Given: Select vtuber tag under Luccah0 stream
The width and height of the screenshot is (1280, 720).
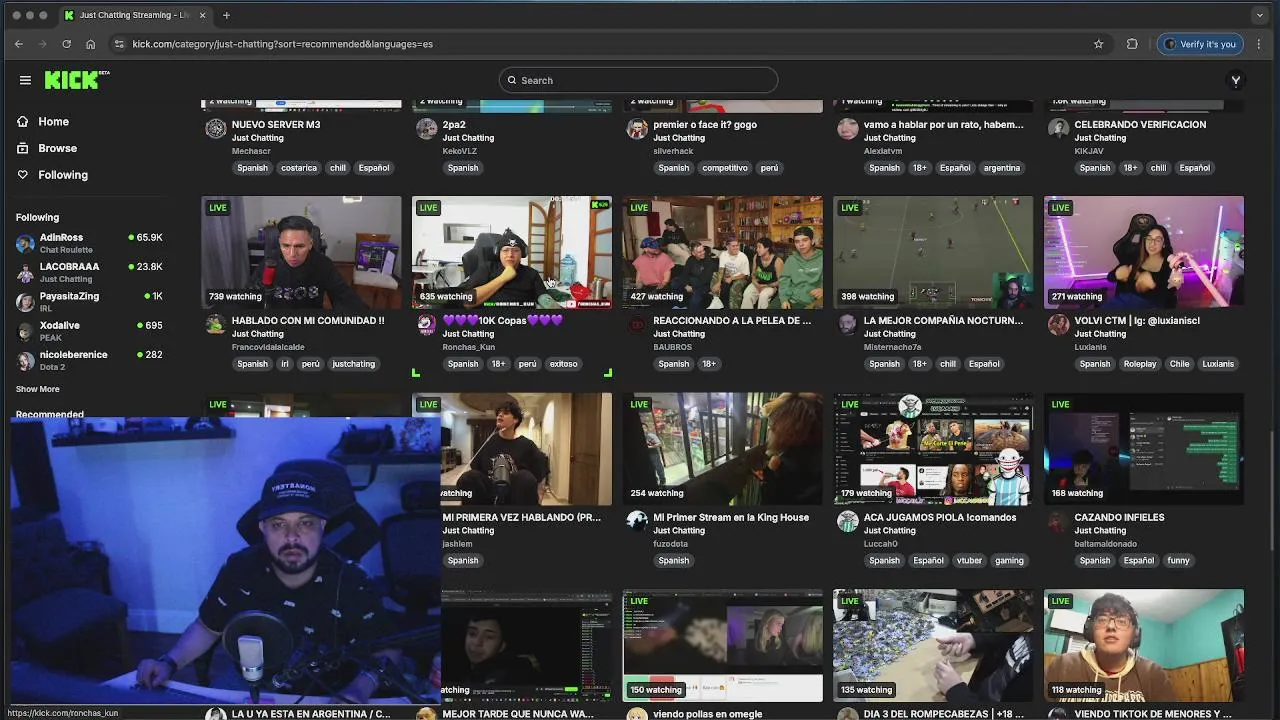Looking at the screenshot, I should pos(969,561).
